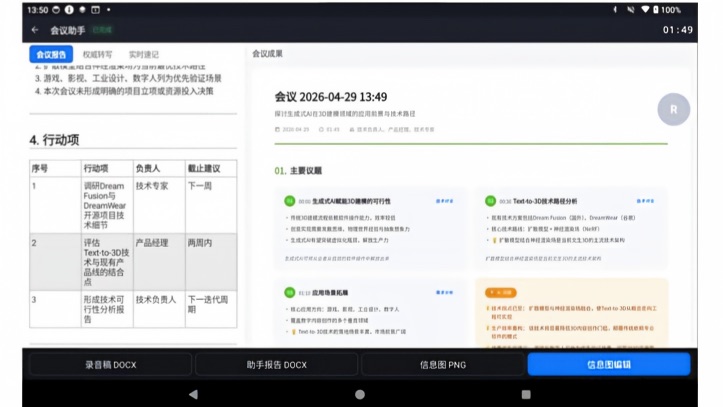723x407 pixels.
Task: Click the blue link on the 应用场景拓展 card
Action: pyautogui.click(x=444, y=292)
